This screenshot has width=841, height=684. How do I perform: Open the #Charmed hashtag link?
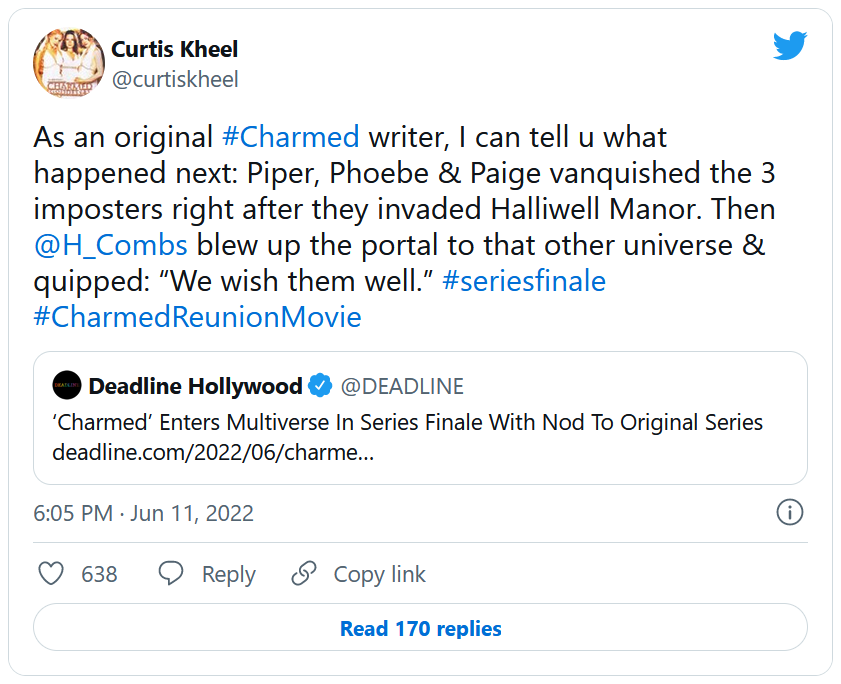pos(290,137)
